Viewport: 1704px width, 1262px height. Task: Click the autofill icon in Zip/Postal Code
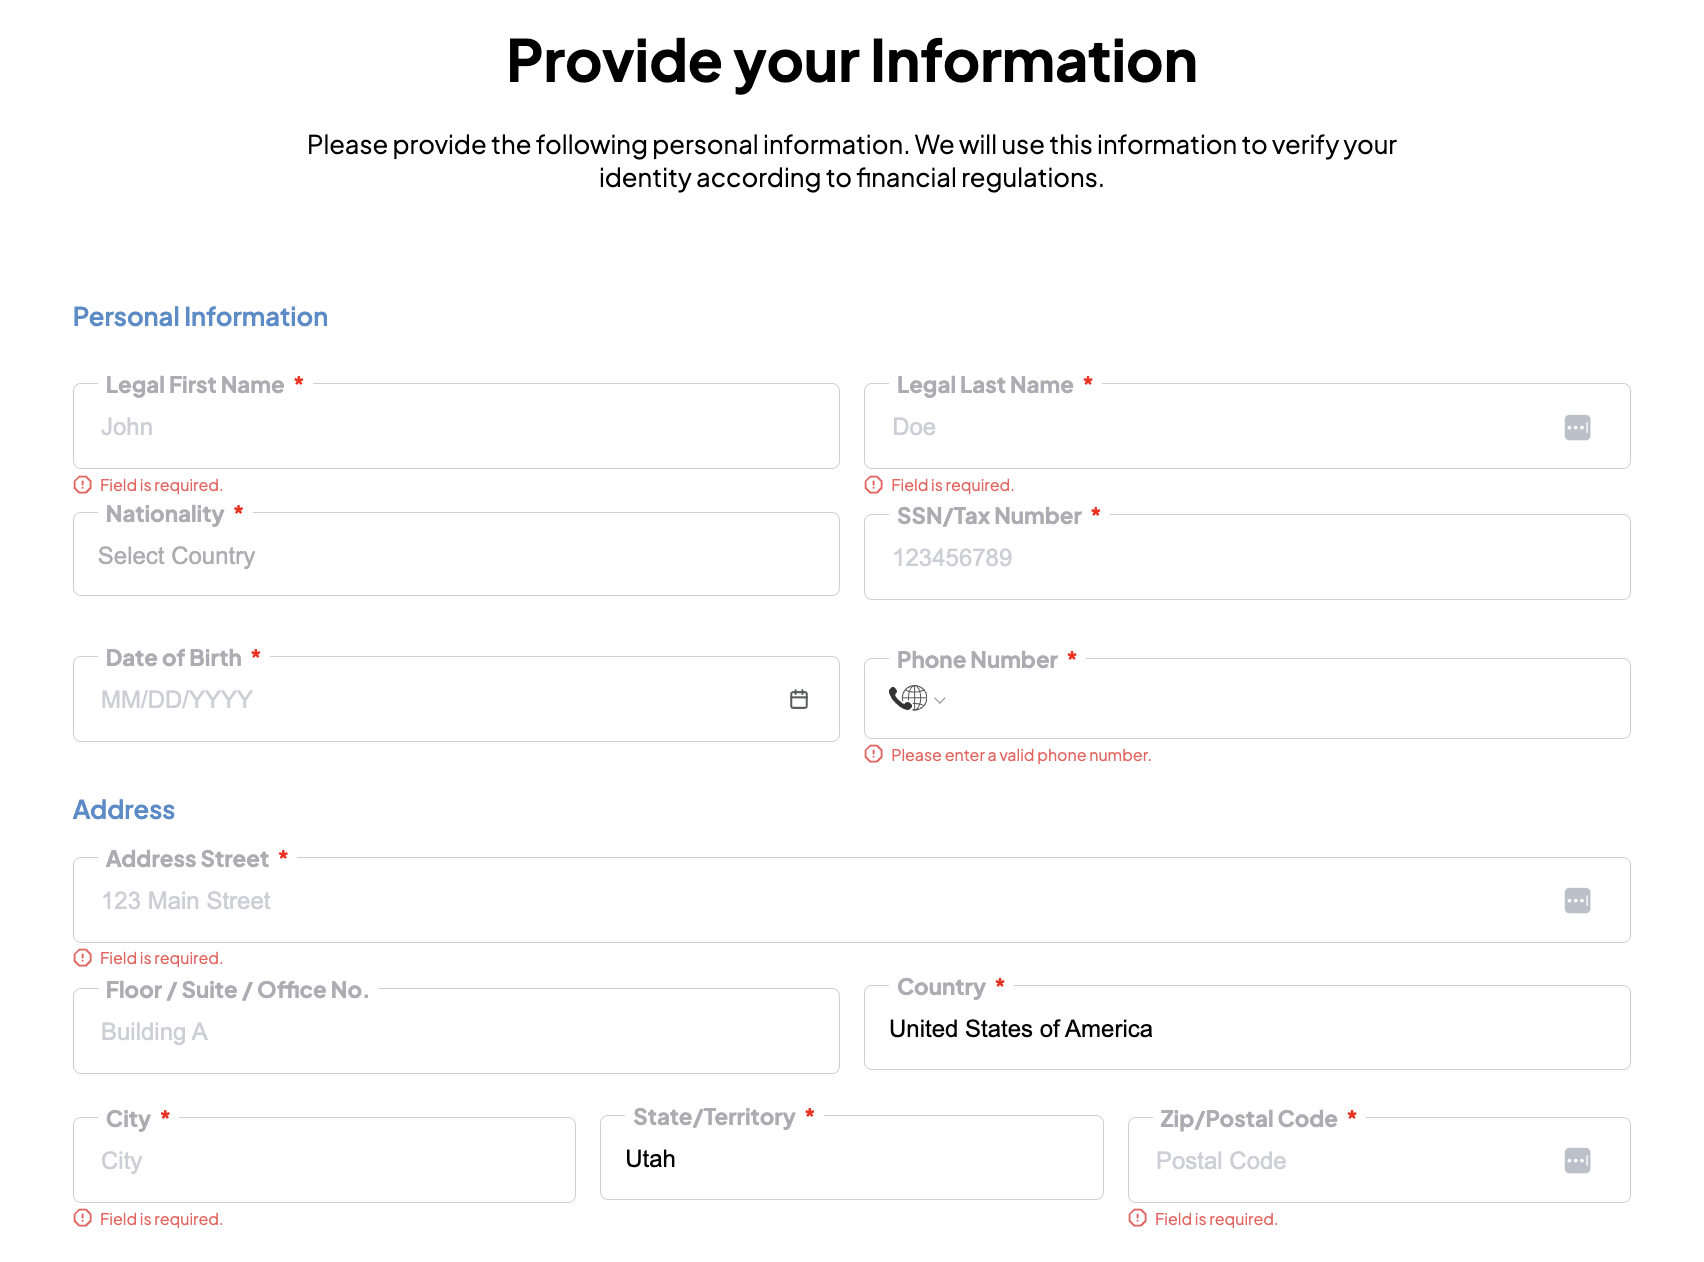point(1577,1161)
